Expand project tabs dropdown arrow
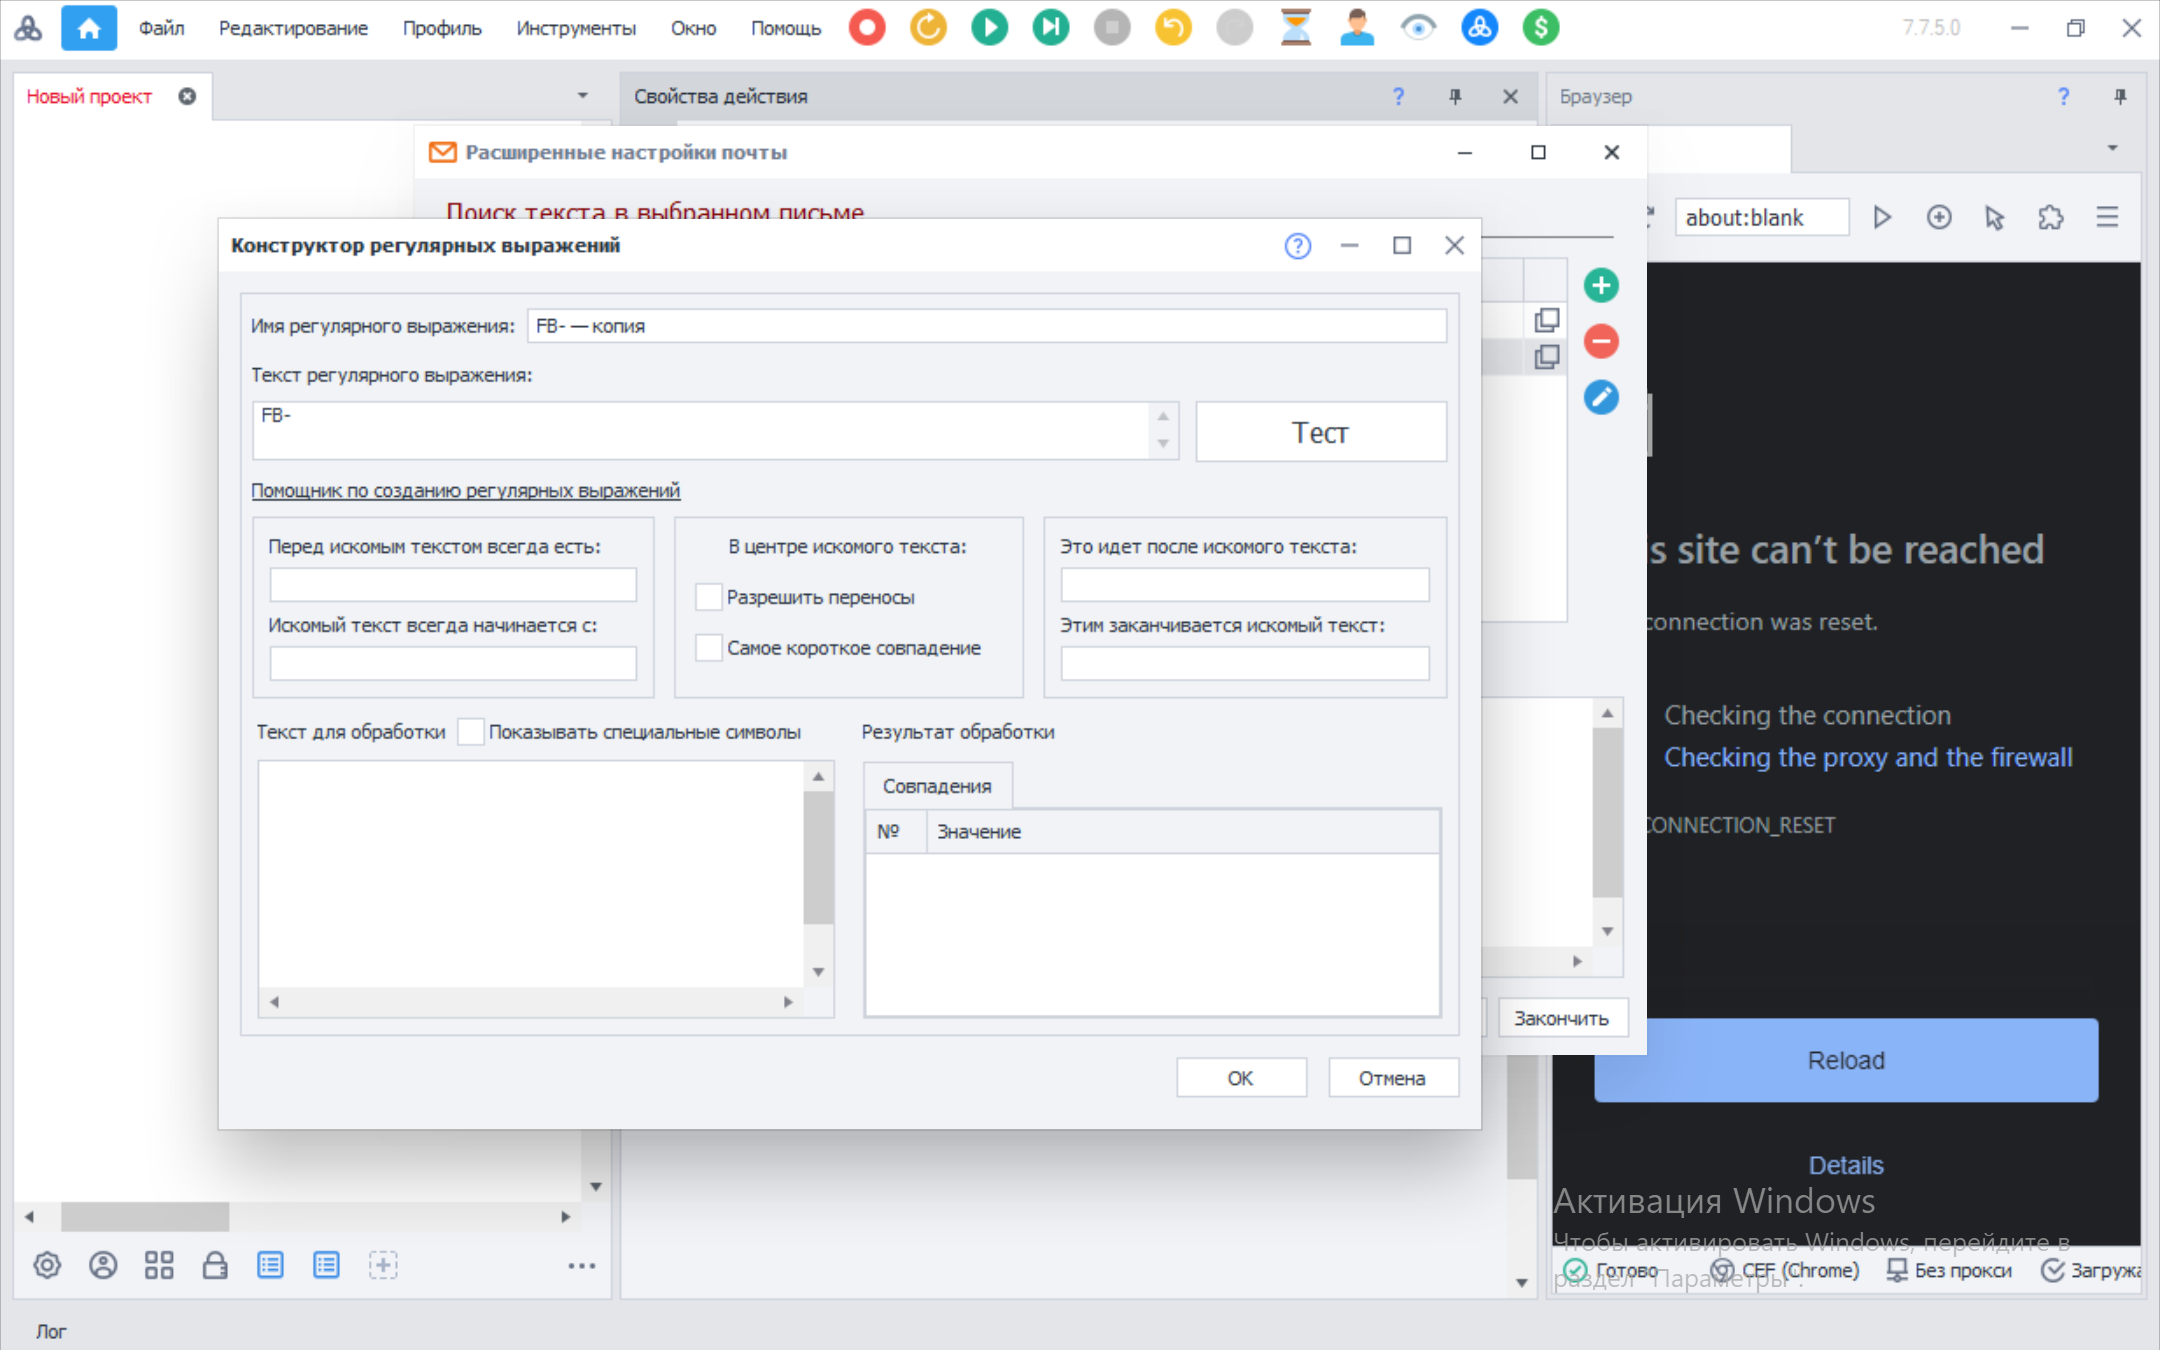The height and width of the screenshot is (1350, 2160). (582, 96)
